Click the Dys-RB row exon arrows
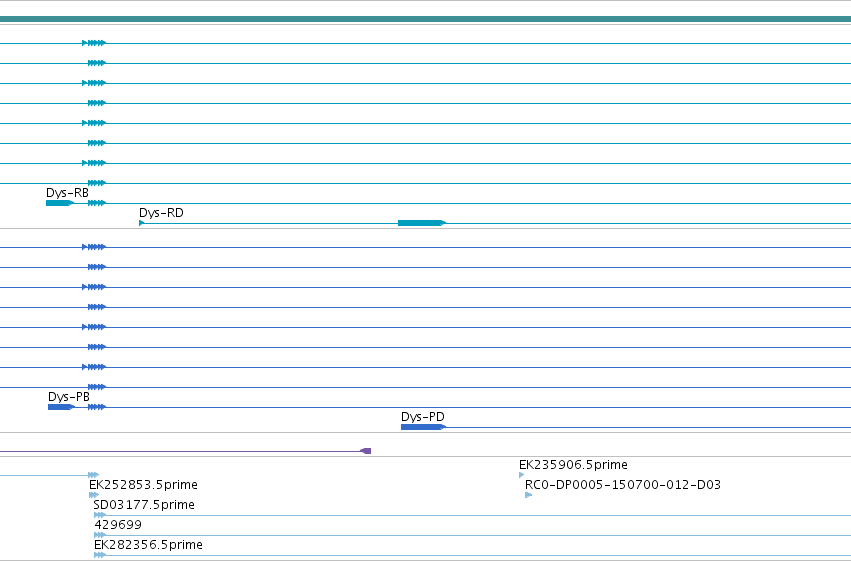Image resolution: width=851 pixels, height=561 pixels. coord(97,203)
